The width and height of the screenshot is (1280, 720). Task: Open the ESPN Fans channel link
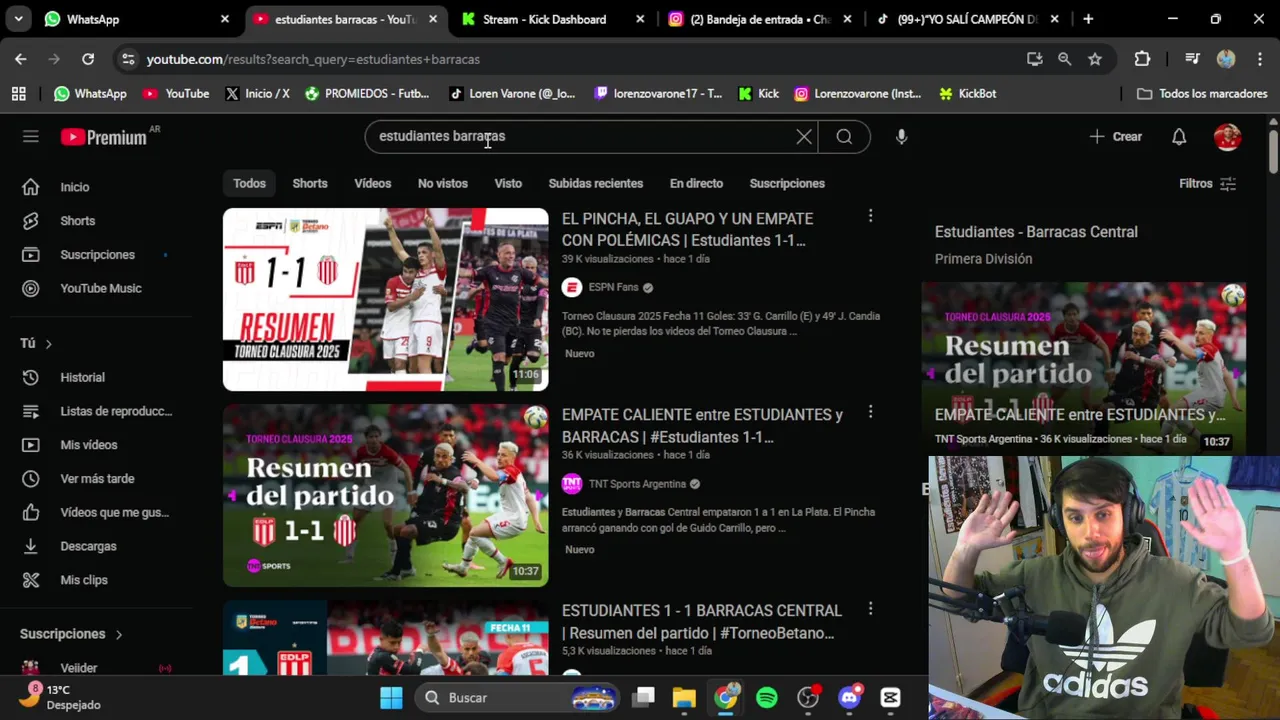pyautogui.click(x=613, y=288)
